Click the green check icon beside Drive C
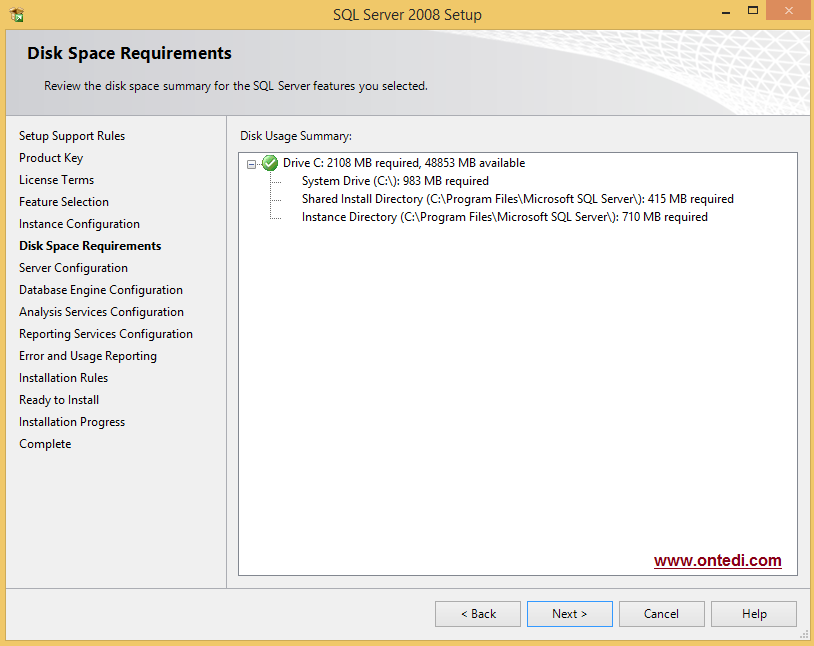Image resolution: width=814 pixels, height=646 pixels. (270, 163)
